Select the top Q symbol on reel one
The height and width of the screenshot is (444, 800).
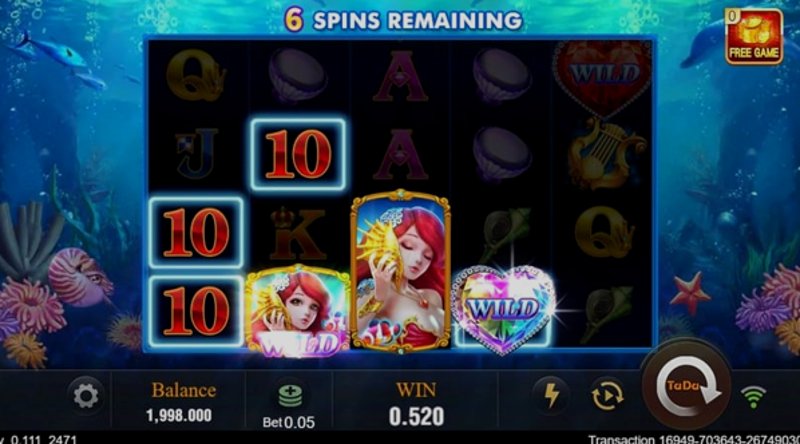[x=196, y=76]
